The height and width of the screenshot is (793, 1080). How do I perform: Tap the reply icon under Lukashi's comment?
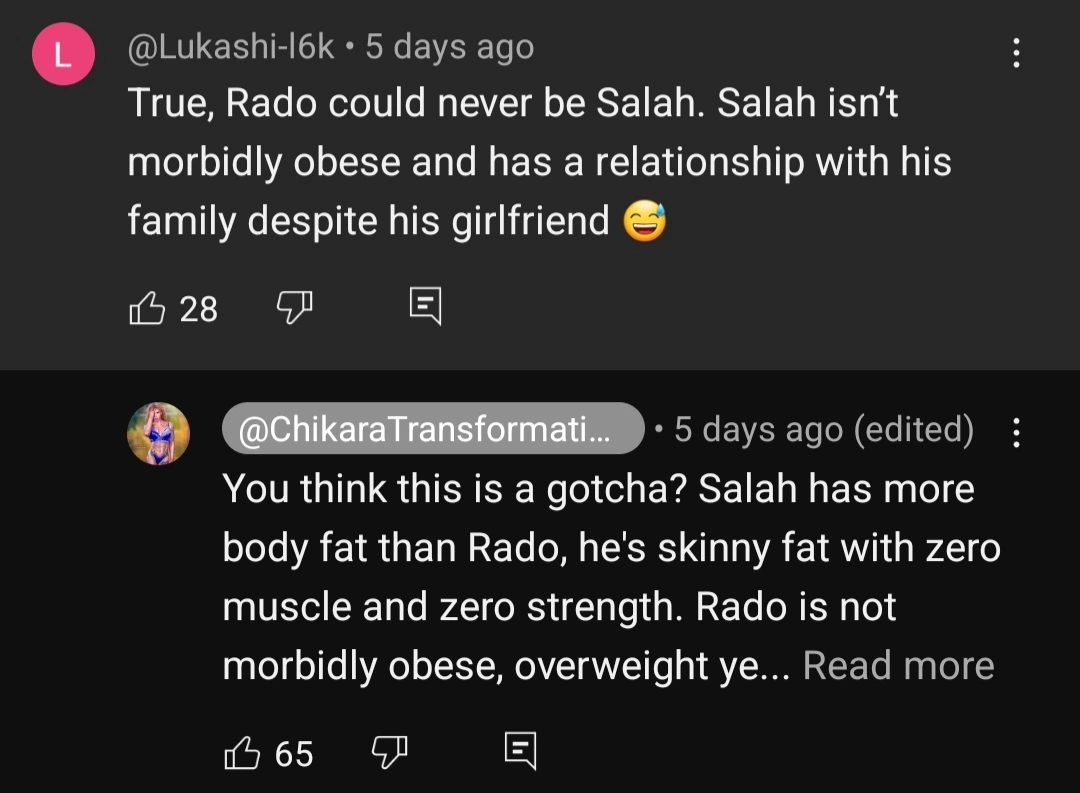[x=425, y=308]
